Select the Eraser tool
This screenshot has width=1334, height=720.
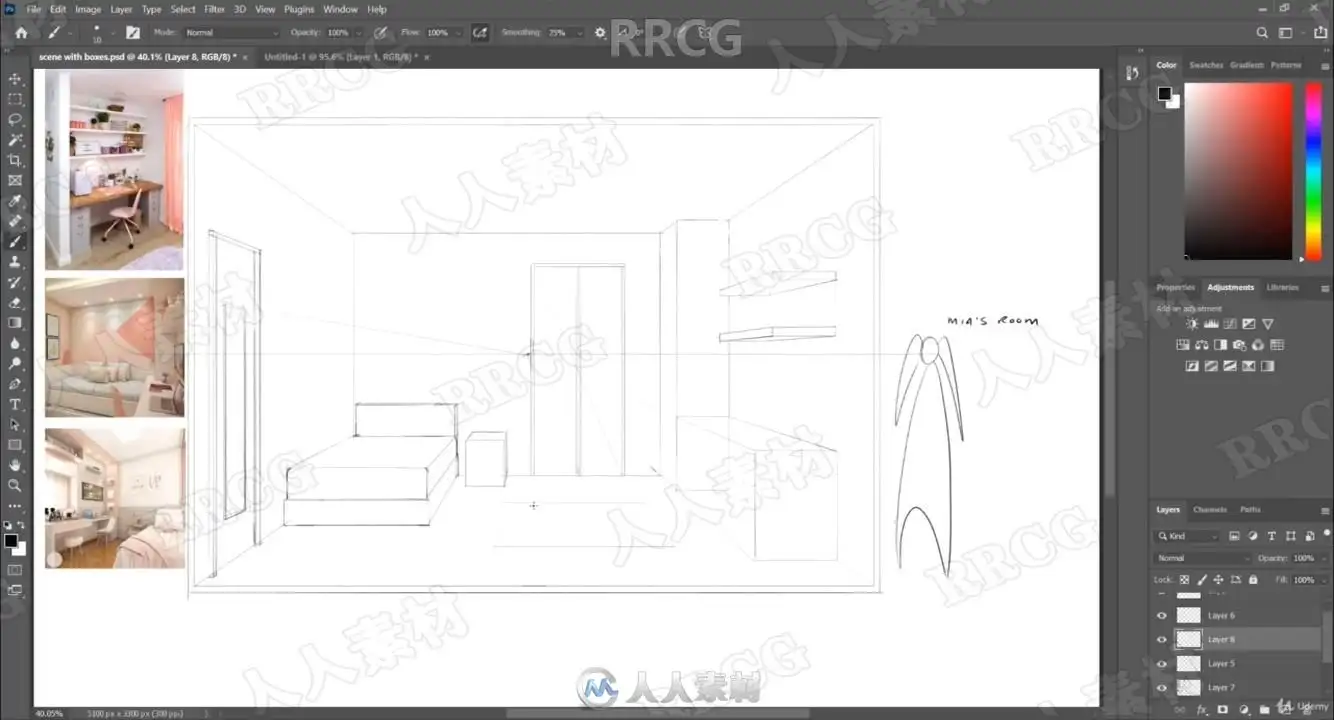(15, 303)
